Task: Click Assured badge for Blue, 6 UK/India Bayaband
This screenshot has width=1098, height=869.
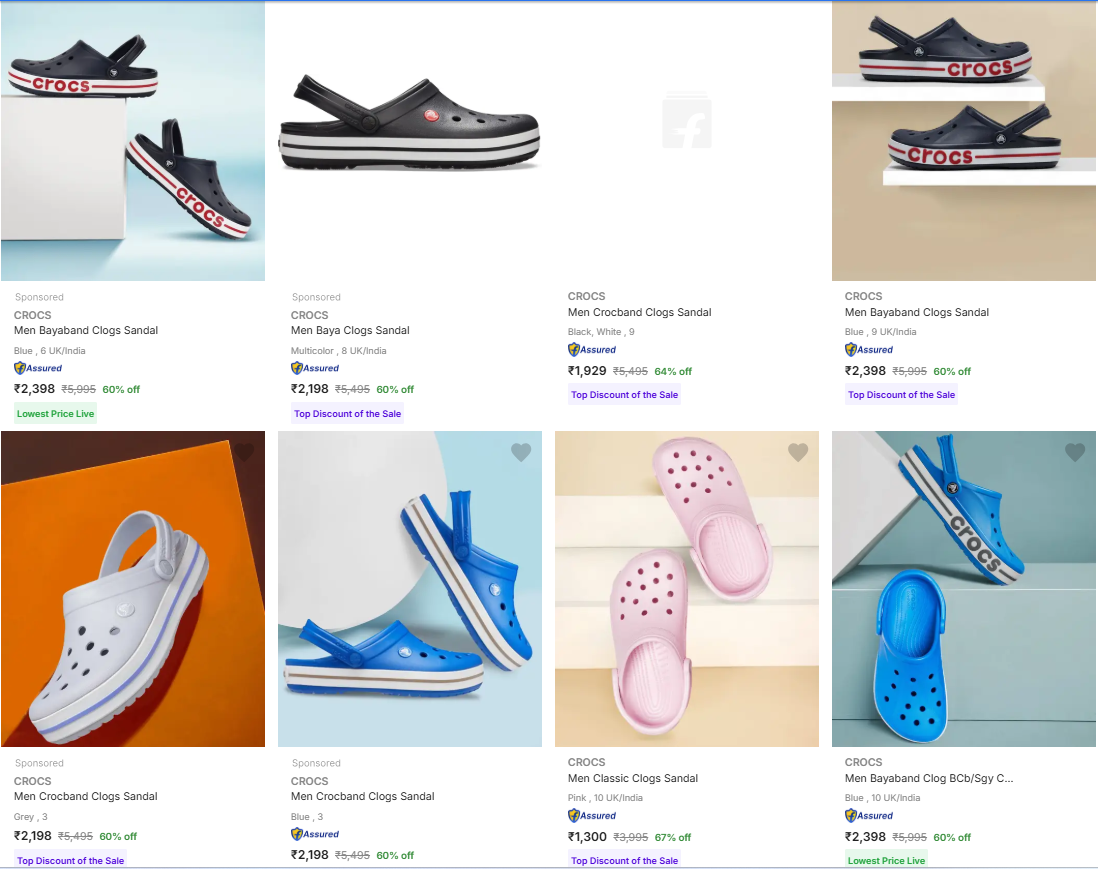Action: tap(38, 368)
